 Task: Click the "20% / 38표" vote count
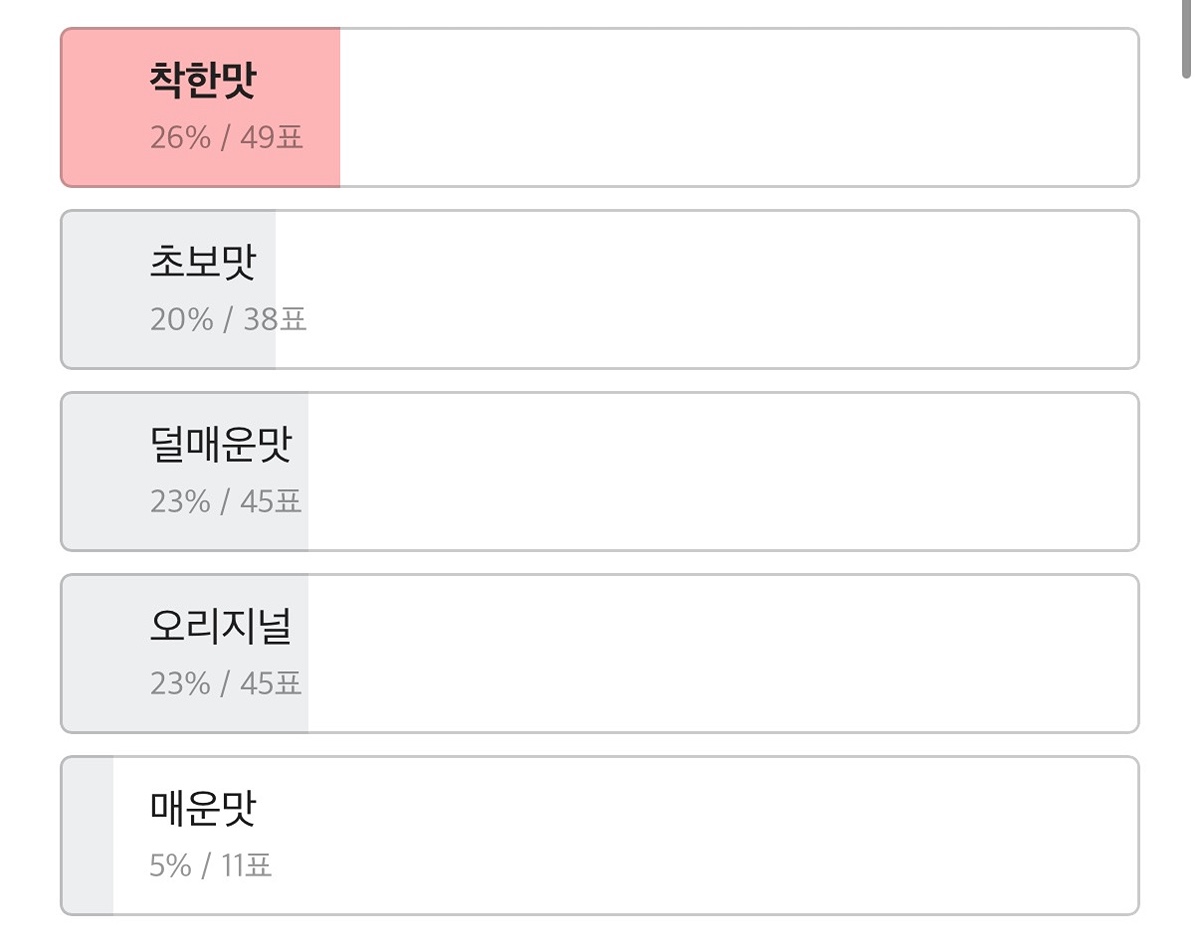[228, 320]
